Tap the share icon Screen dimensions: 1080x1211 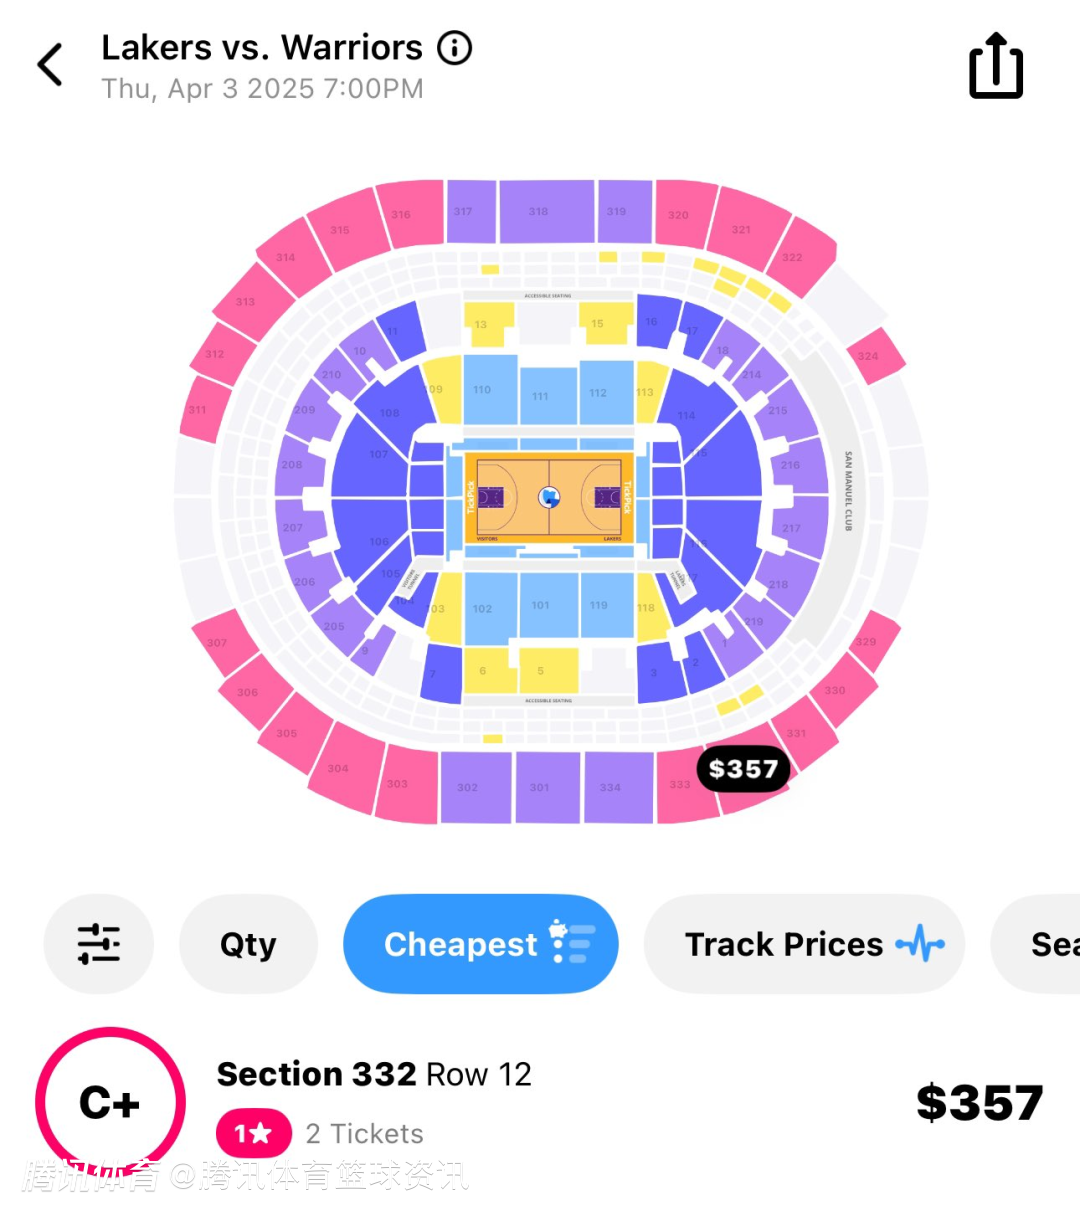[996, 67]
